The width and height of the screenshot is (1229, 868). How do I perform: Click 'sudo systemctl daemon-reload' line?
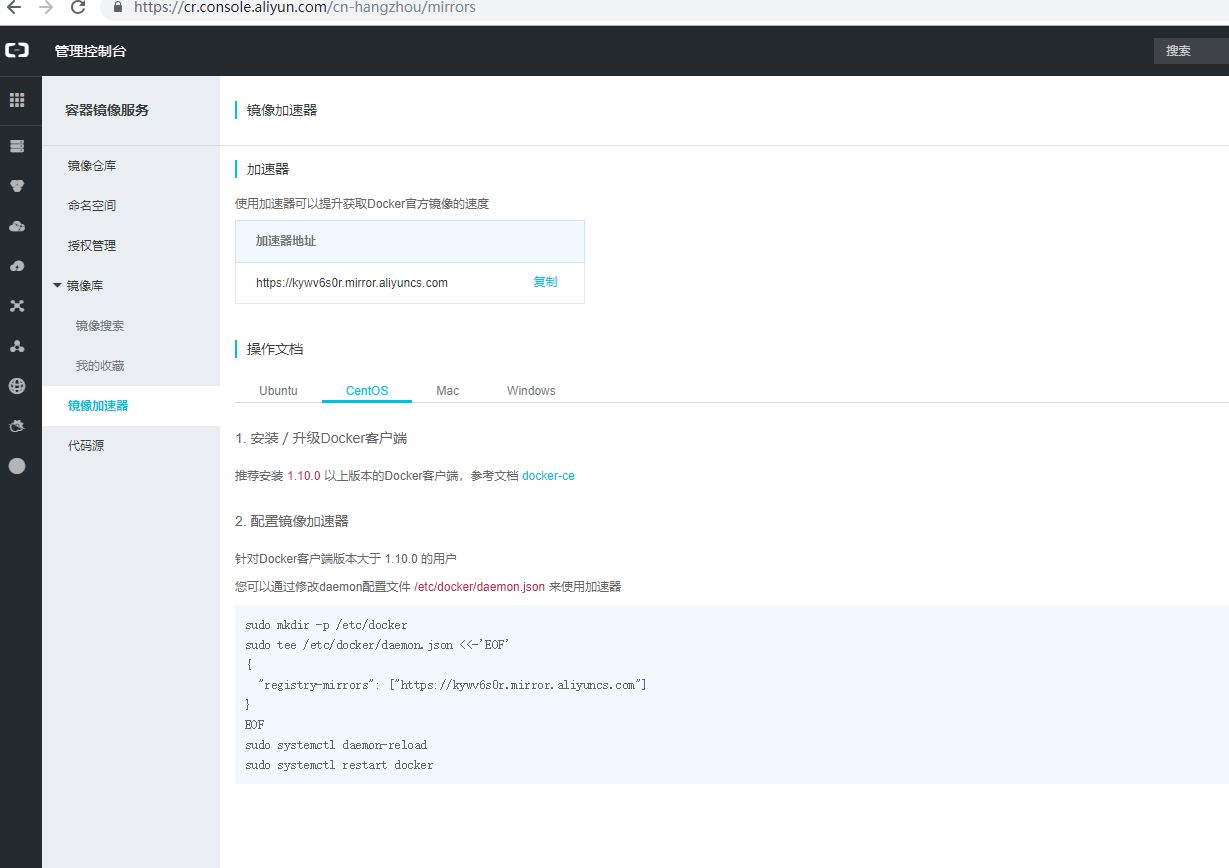[x=336, y=745]
